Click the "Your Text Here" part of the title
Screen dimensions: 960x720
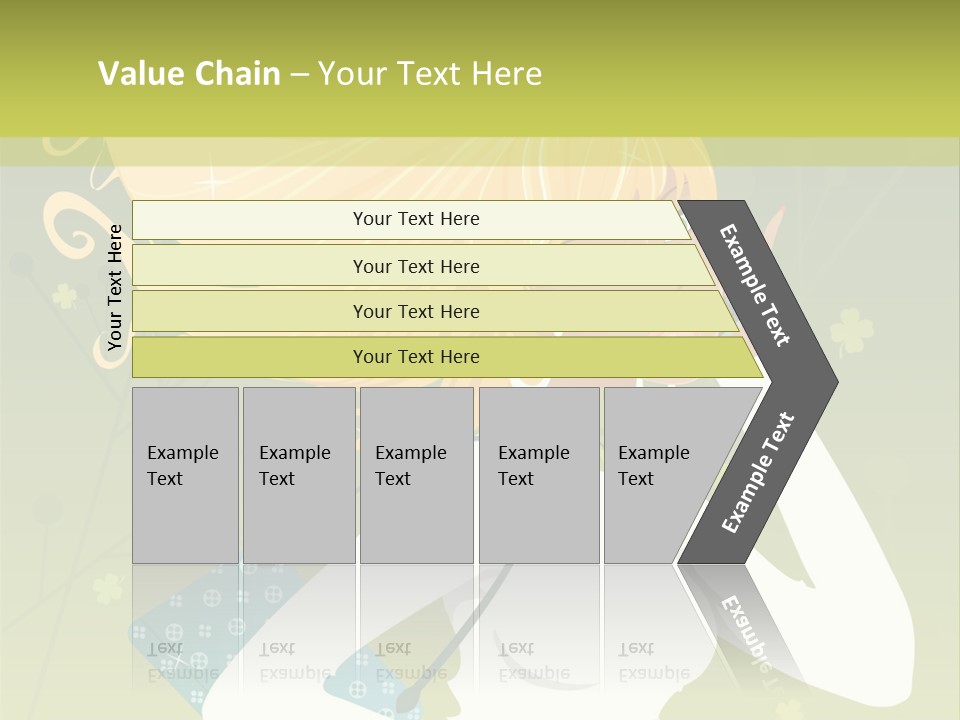pyautogui.click(x=430, y=74)
